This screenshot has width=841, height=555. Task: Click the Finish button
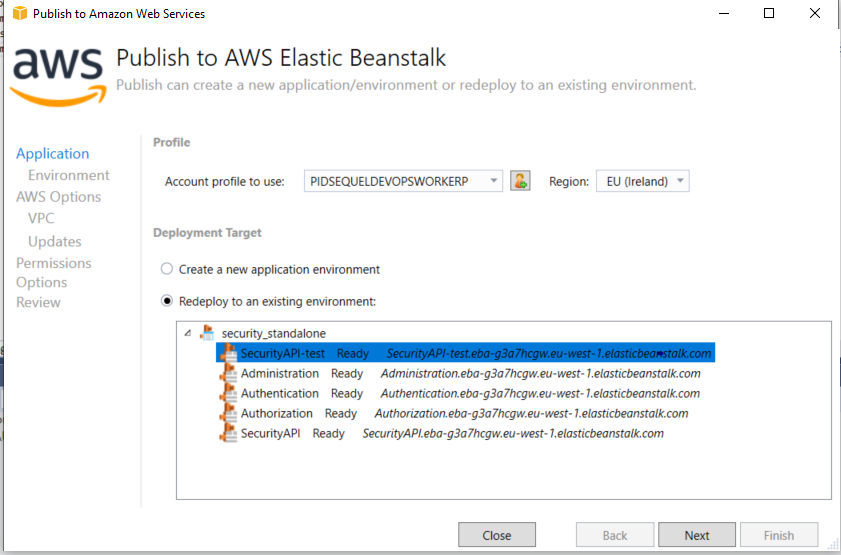coord(779,535)
